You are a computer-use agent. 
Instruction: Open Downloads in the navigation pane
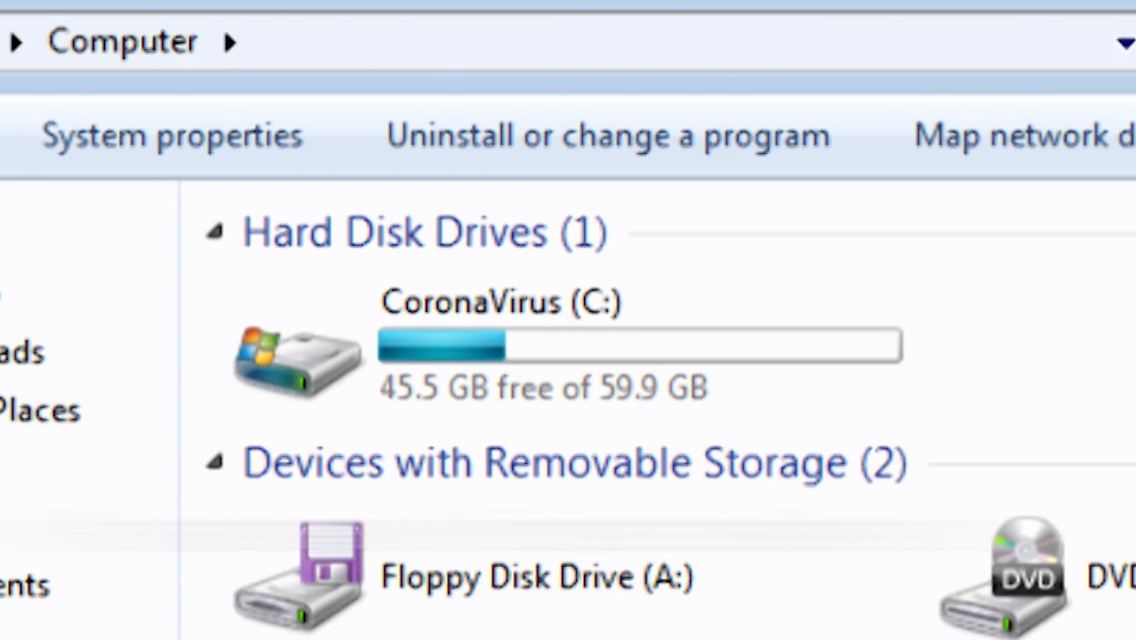click(x=22, y=352)
